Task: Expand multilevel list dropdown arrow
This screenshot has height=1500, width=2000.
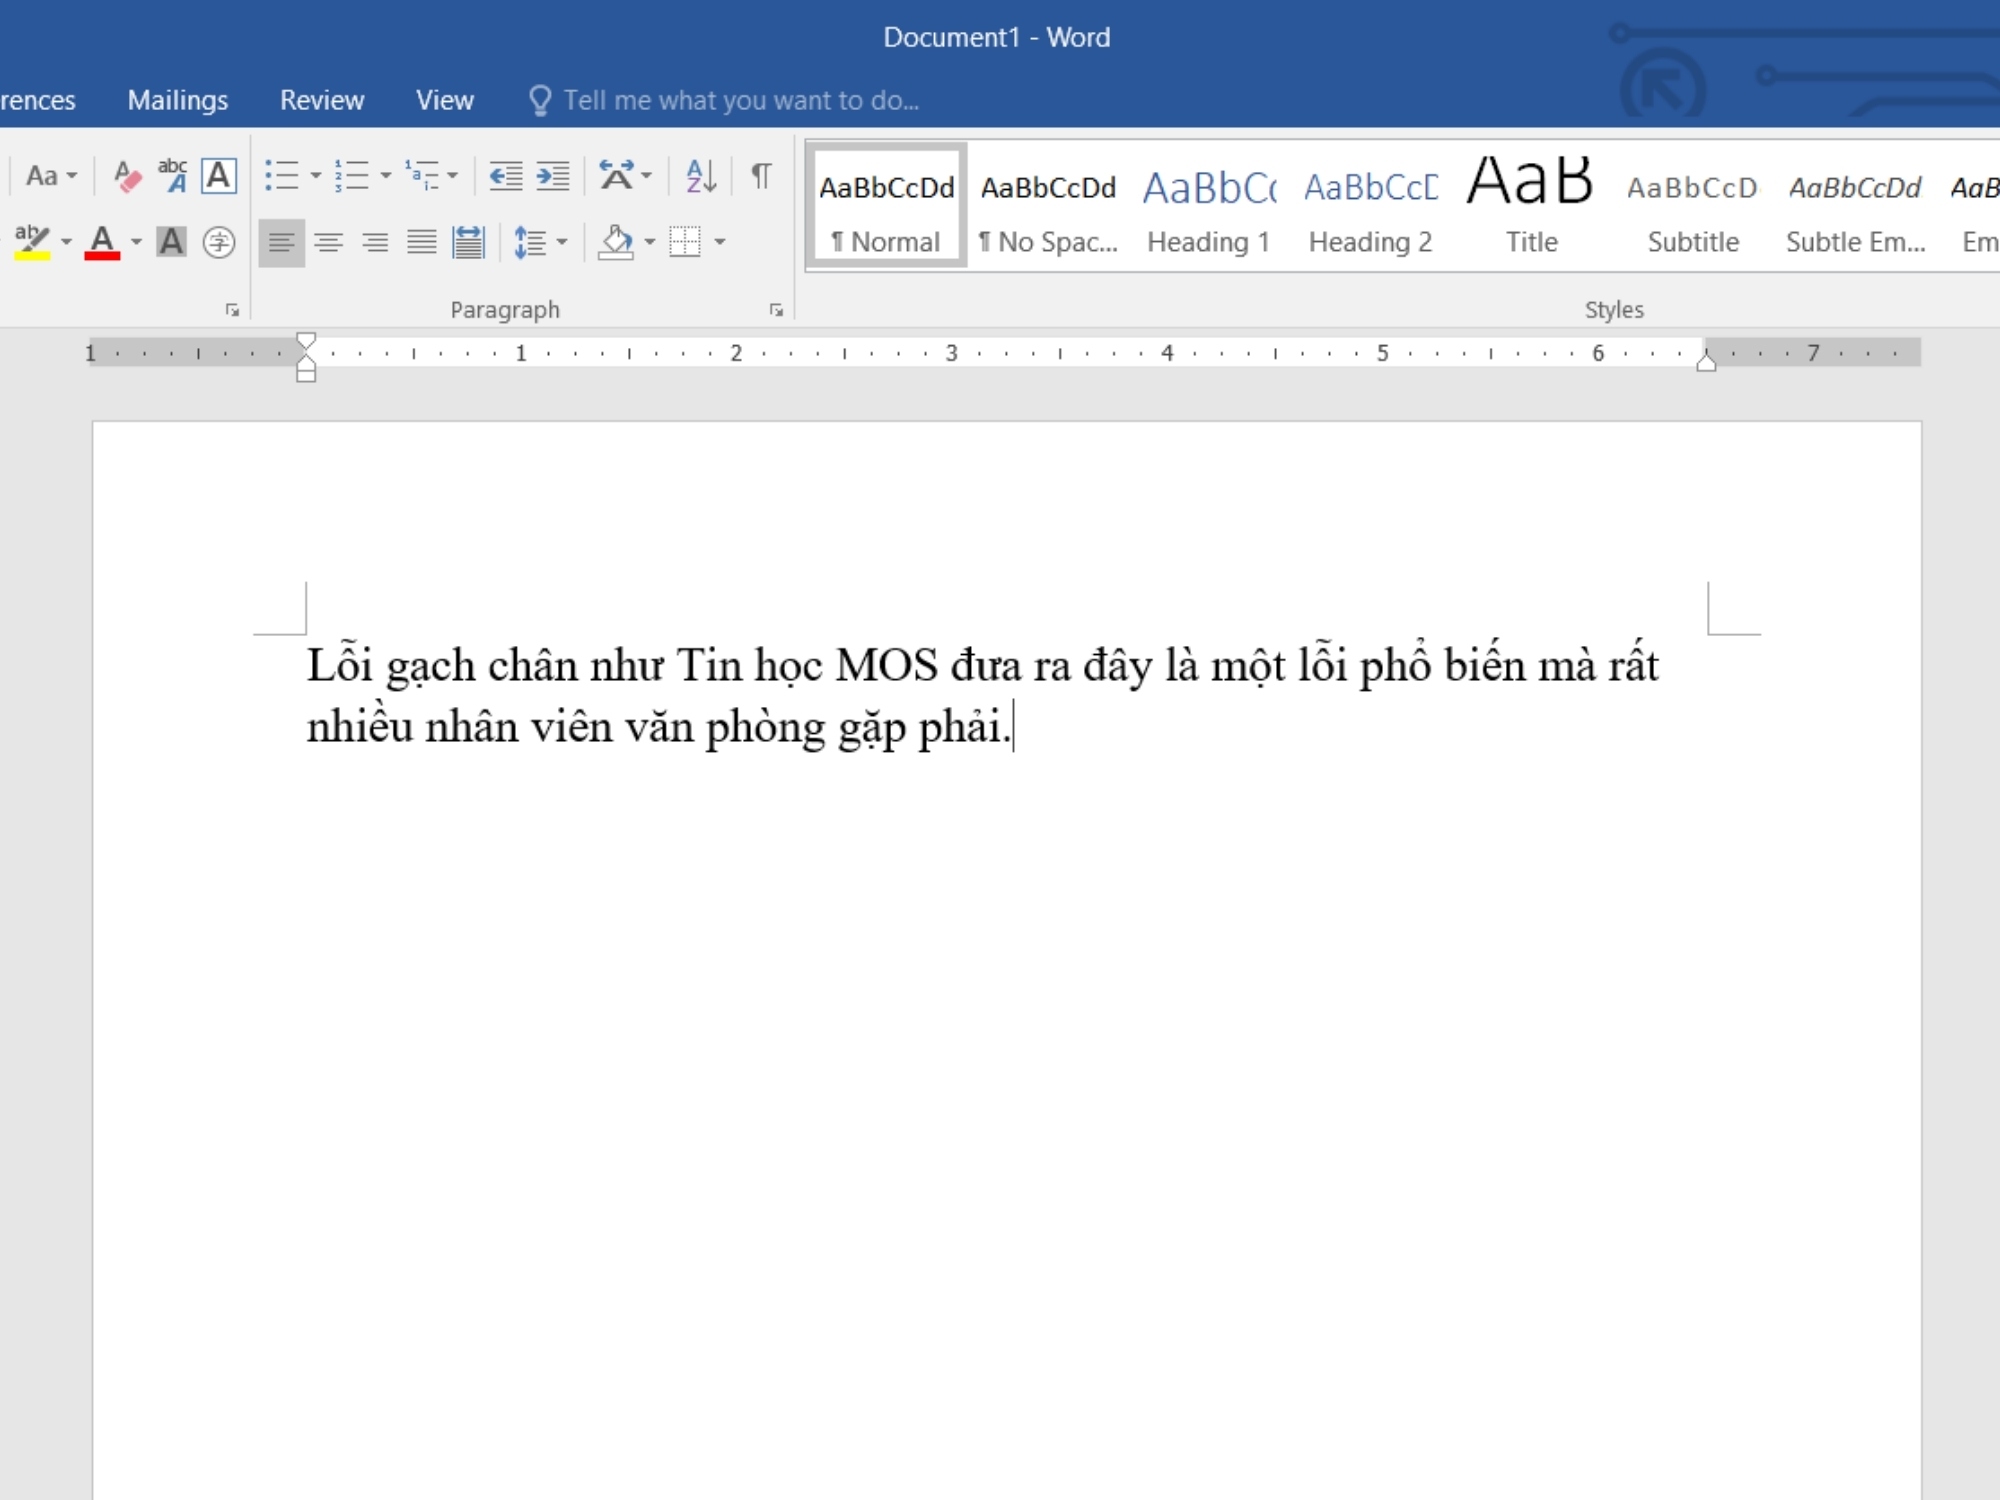Action: coord(453,176)
